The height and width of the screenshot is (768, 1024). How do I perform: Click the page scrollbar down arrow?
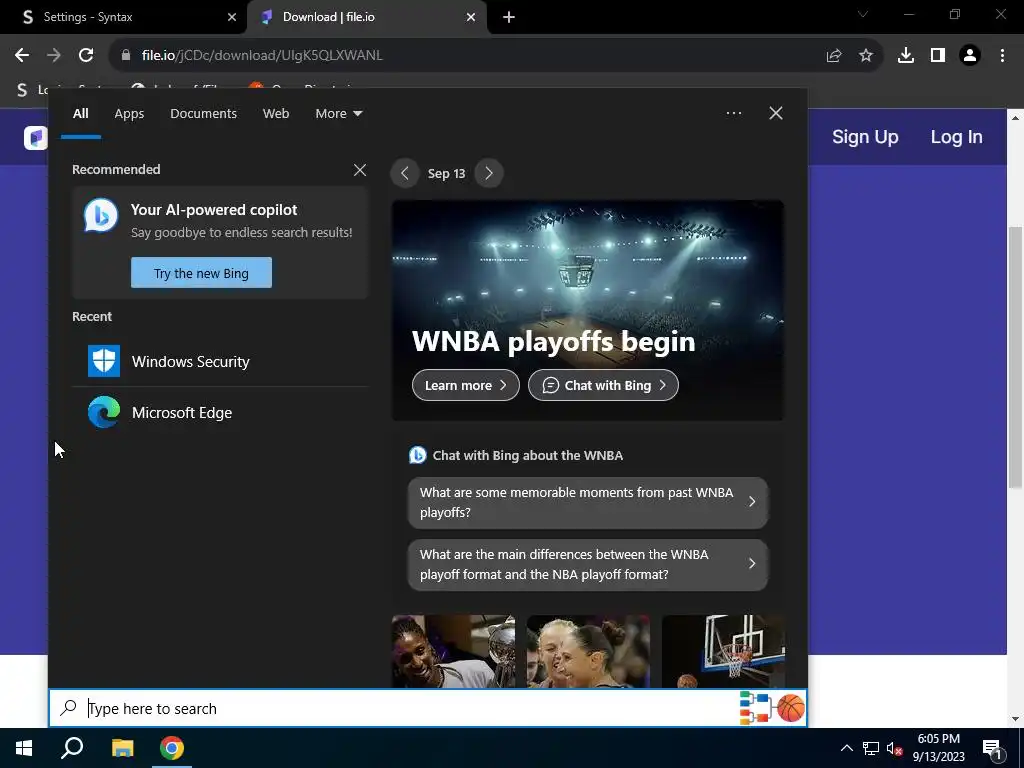[x=1014, y=719]
